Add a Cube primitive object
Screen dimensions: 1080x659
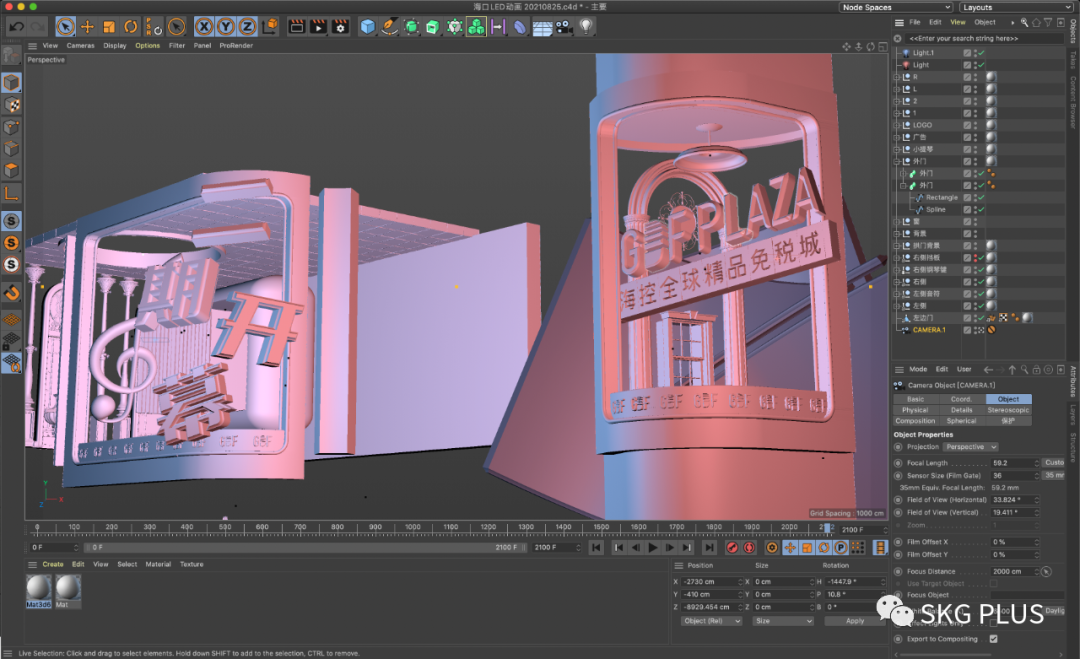368,27
